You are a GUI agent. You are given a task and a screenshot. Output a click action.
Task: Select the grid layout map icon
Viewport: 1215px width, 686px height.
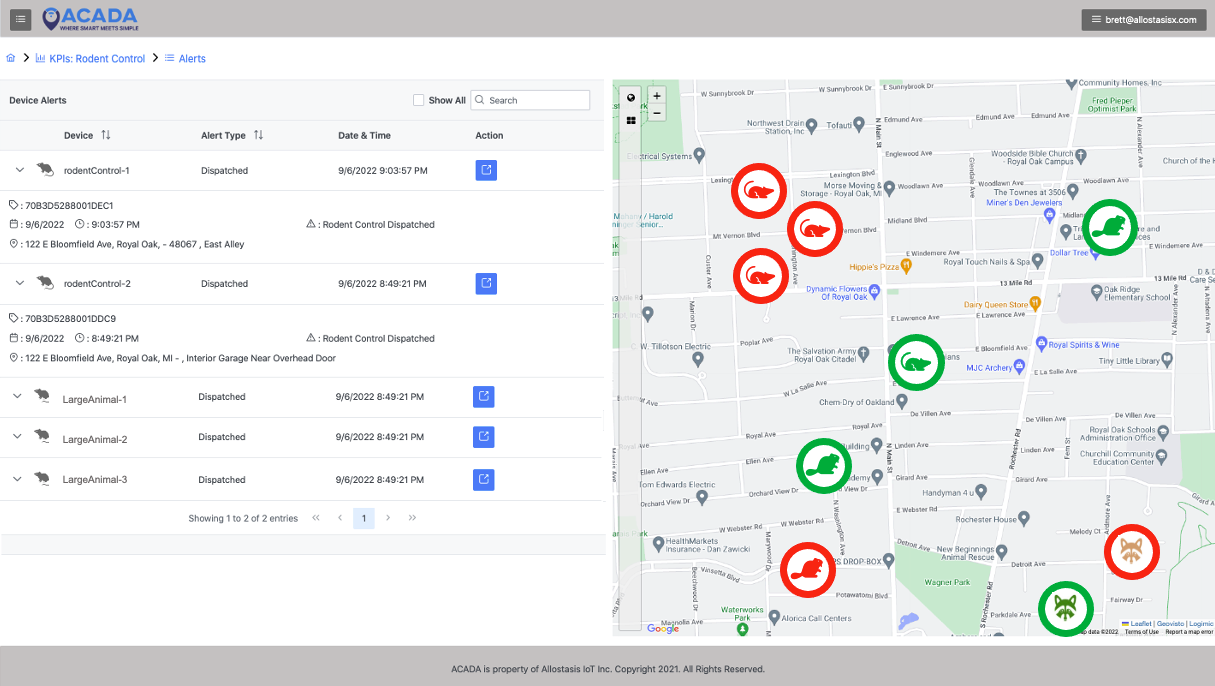pos(631,120)
